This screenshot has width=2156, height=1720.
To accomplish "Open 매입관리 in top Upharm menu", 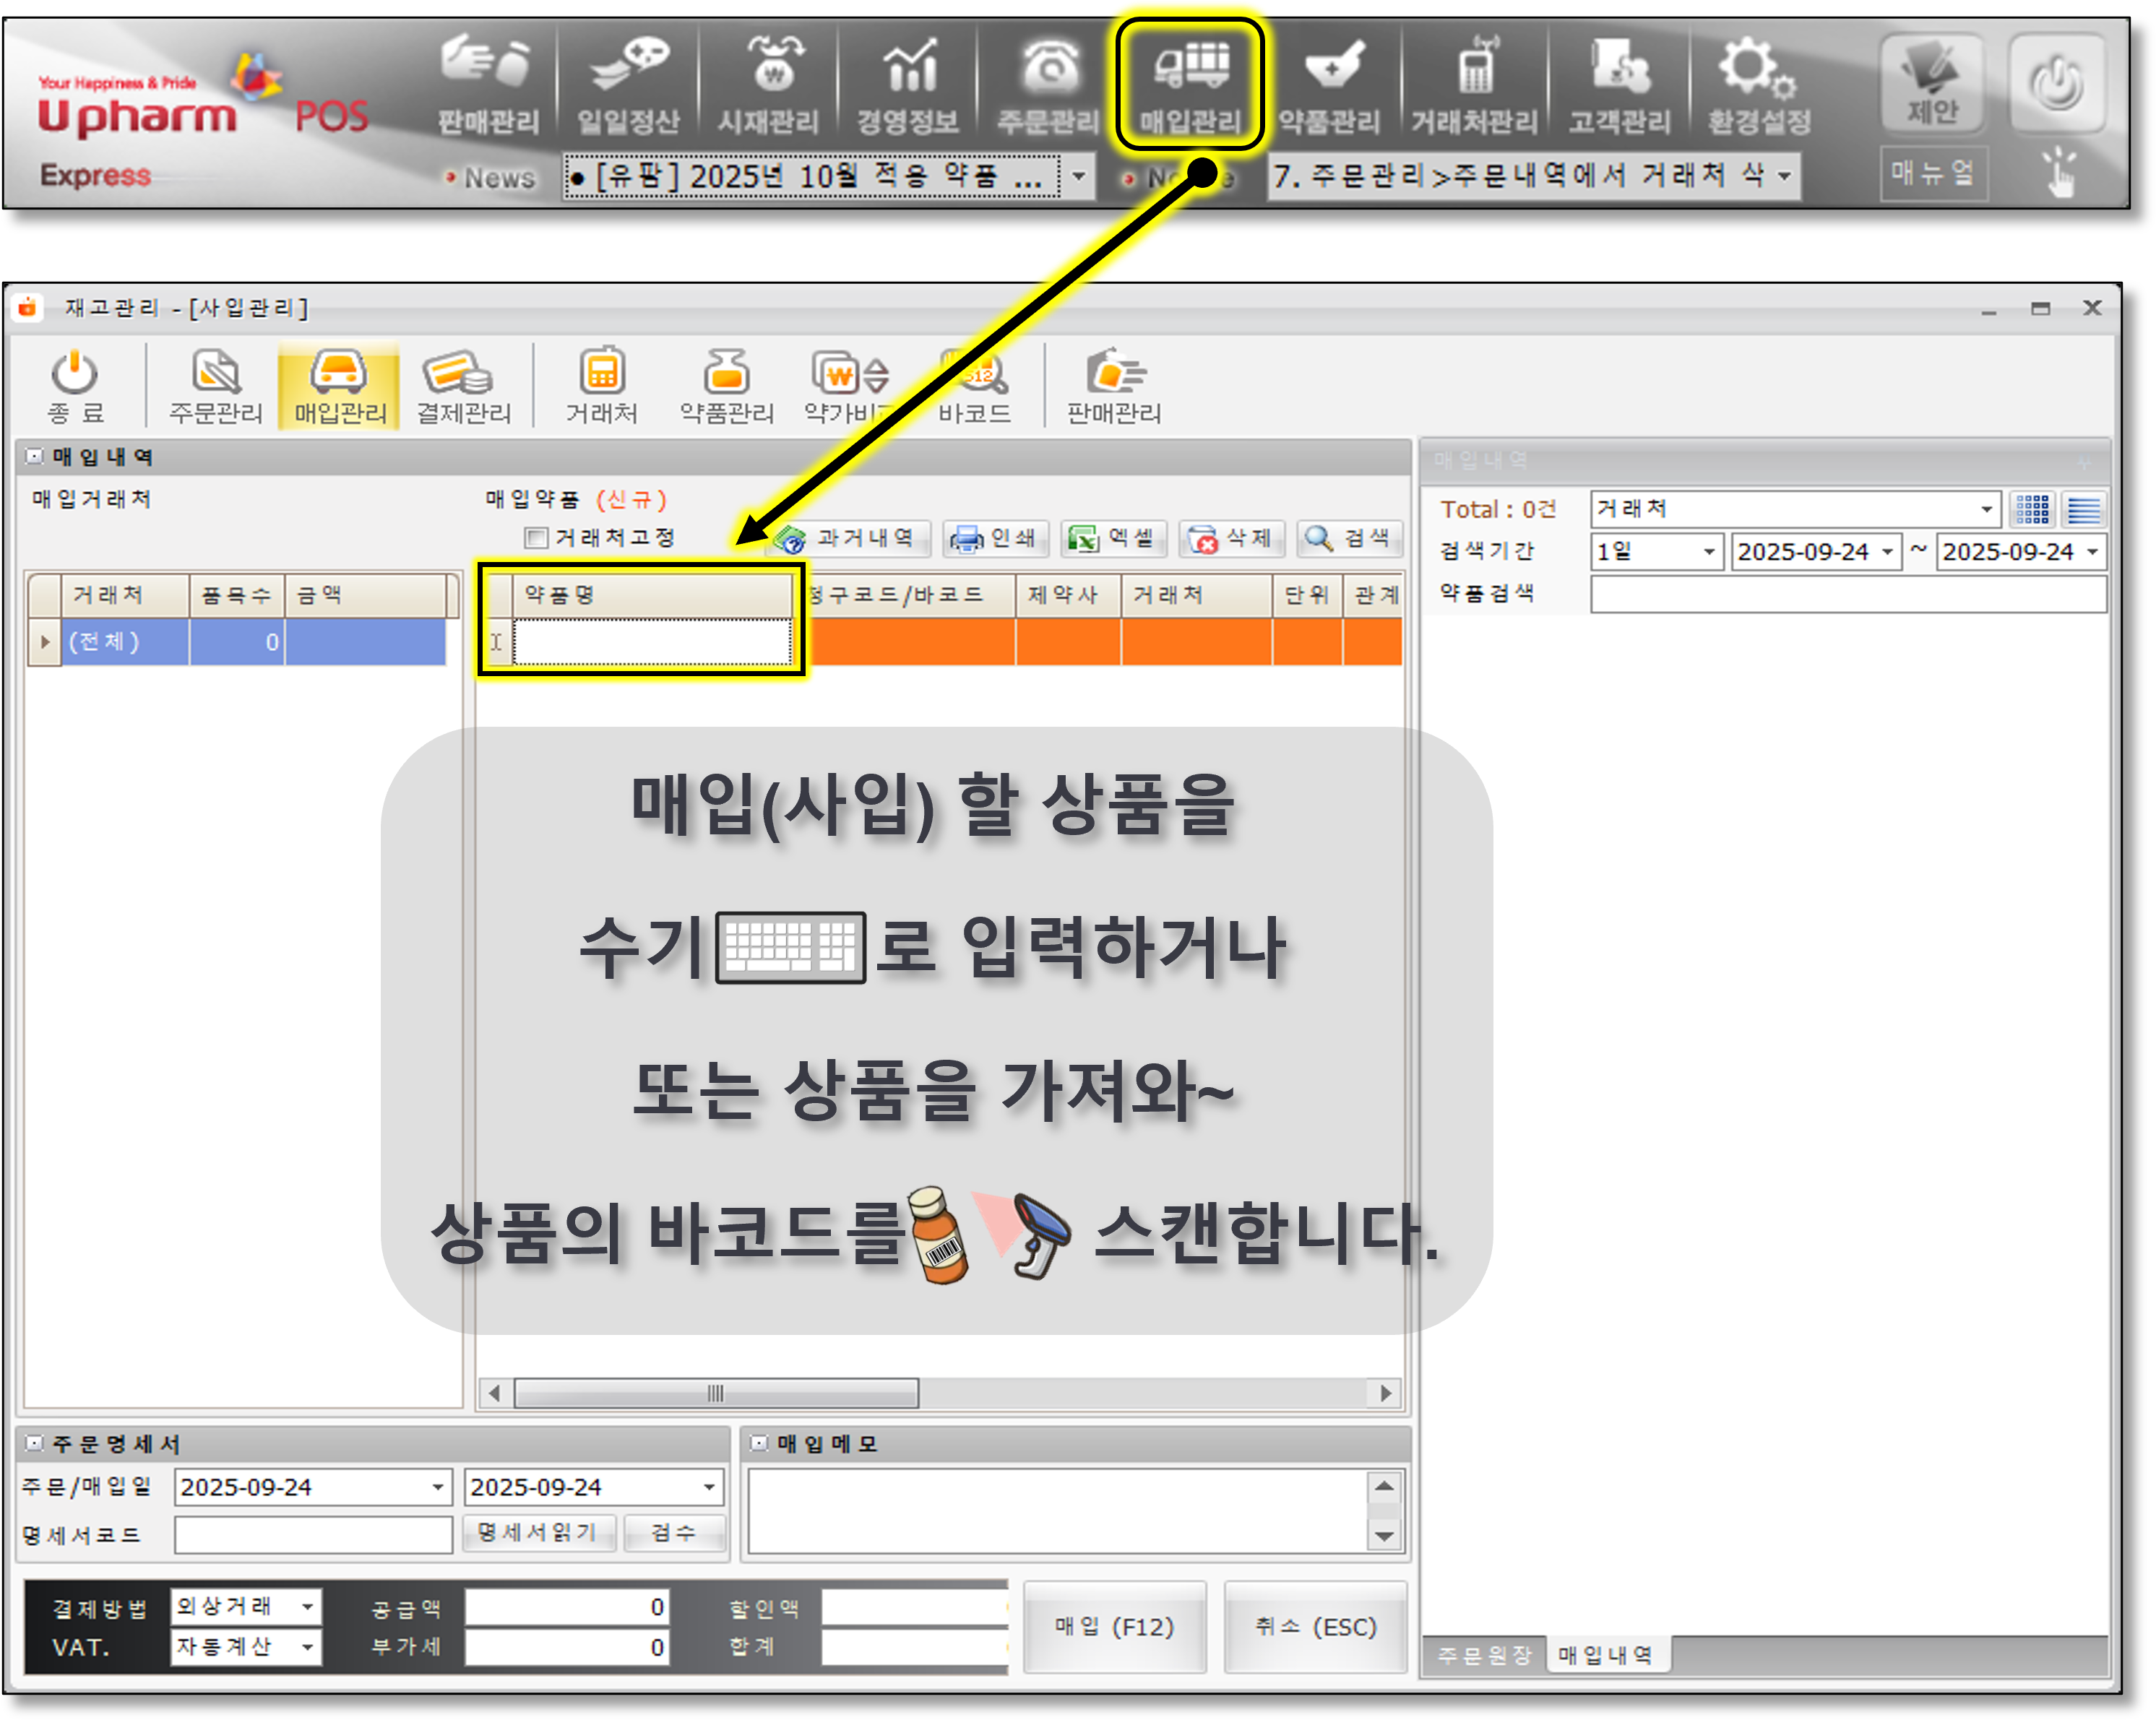I will 1189,88.
